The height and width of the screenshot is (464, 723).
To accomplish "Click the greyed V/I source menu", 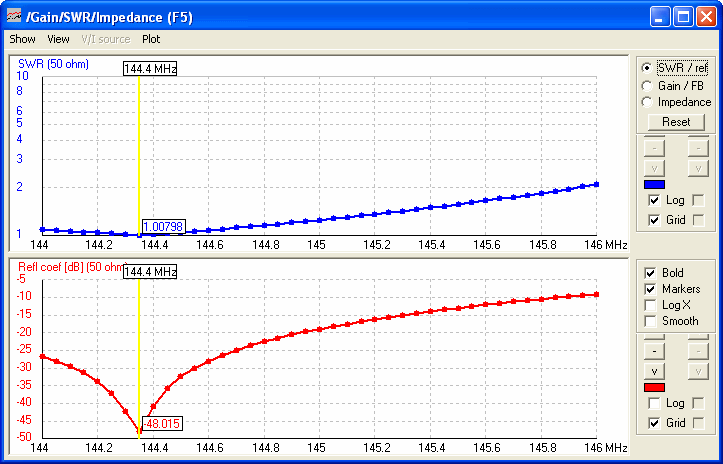I will (106, 39).
